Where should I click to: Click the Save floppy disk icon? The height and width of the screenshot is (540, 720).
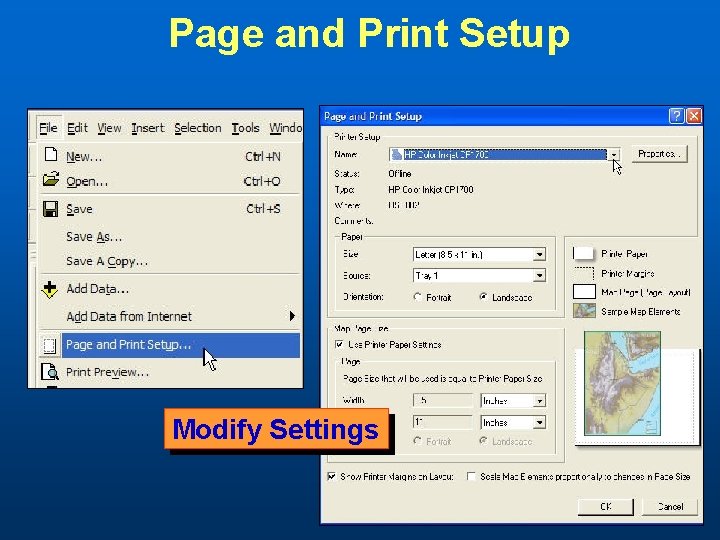[51, 209]
